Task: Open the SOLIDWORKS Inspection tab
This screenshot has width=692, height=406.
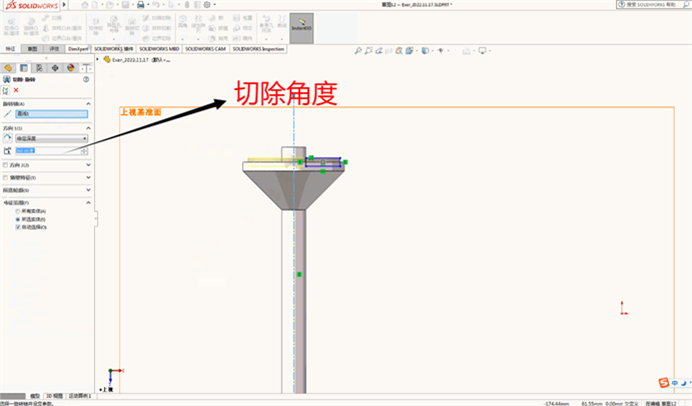Action: (258, 49)
